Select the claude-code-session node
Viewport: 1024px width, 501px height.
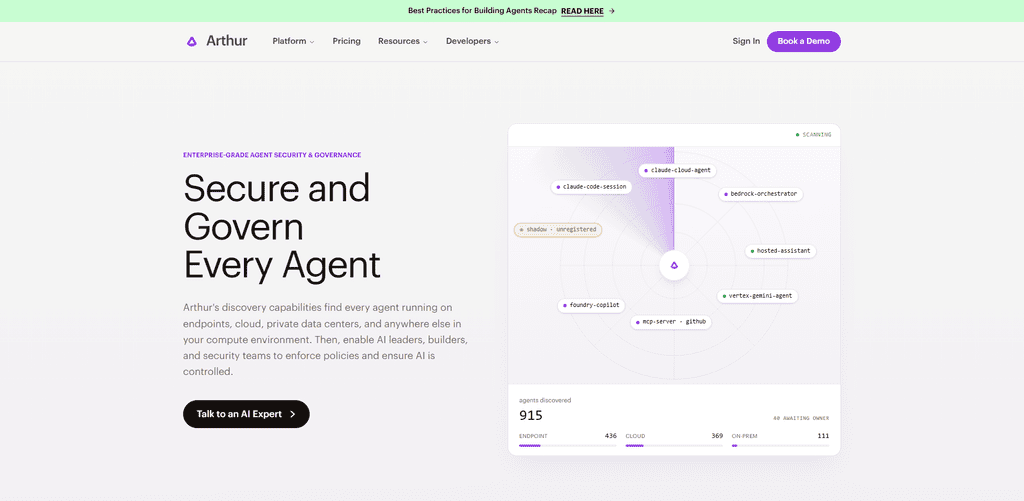coord(591,187)
